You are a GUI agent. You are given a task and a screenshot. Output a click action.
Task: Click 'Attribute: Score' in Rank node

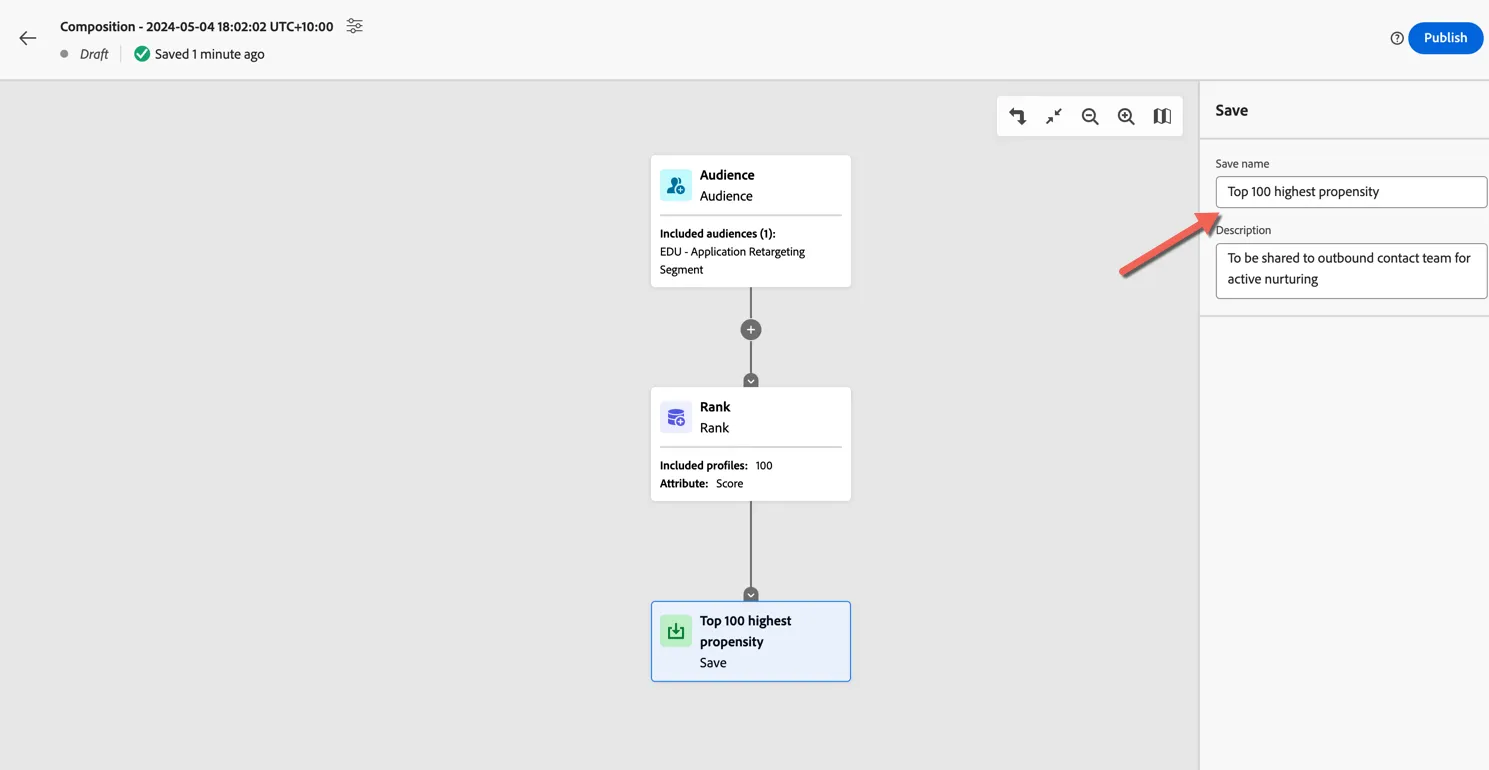pos(701,483)
